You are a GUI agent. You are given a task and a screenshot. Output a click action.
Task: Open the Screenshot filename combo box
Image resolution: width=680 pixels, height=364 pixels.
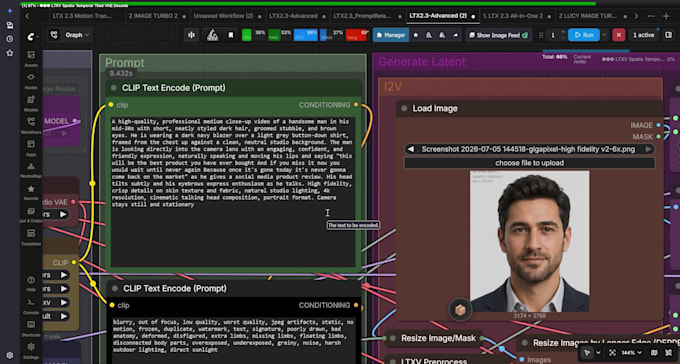click(529, 149)
